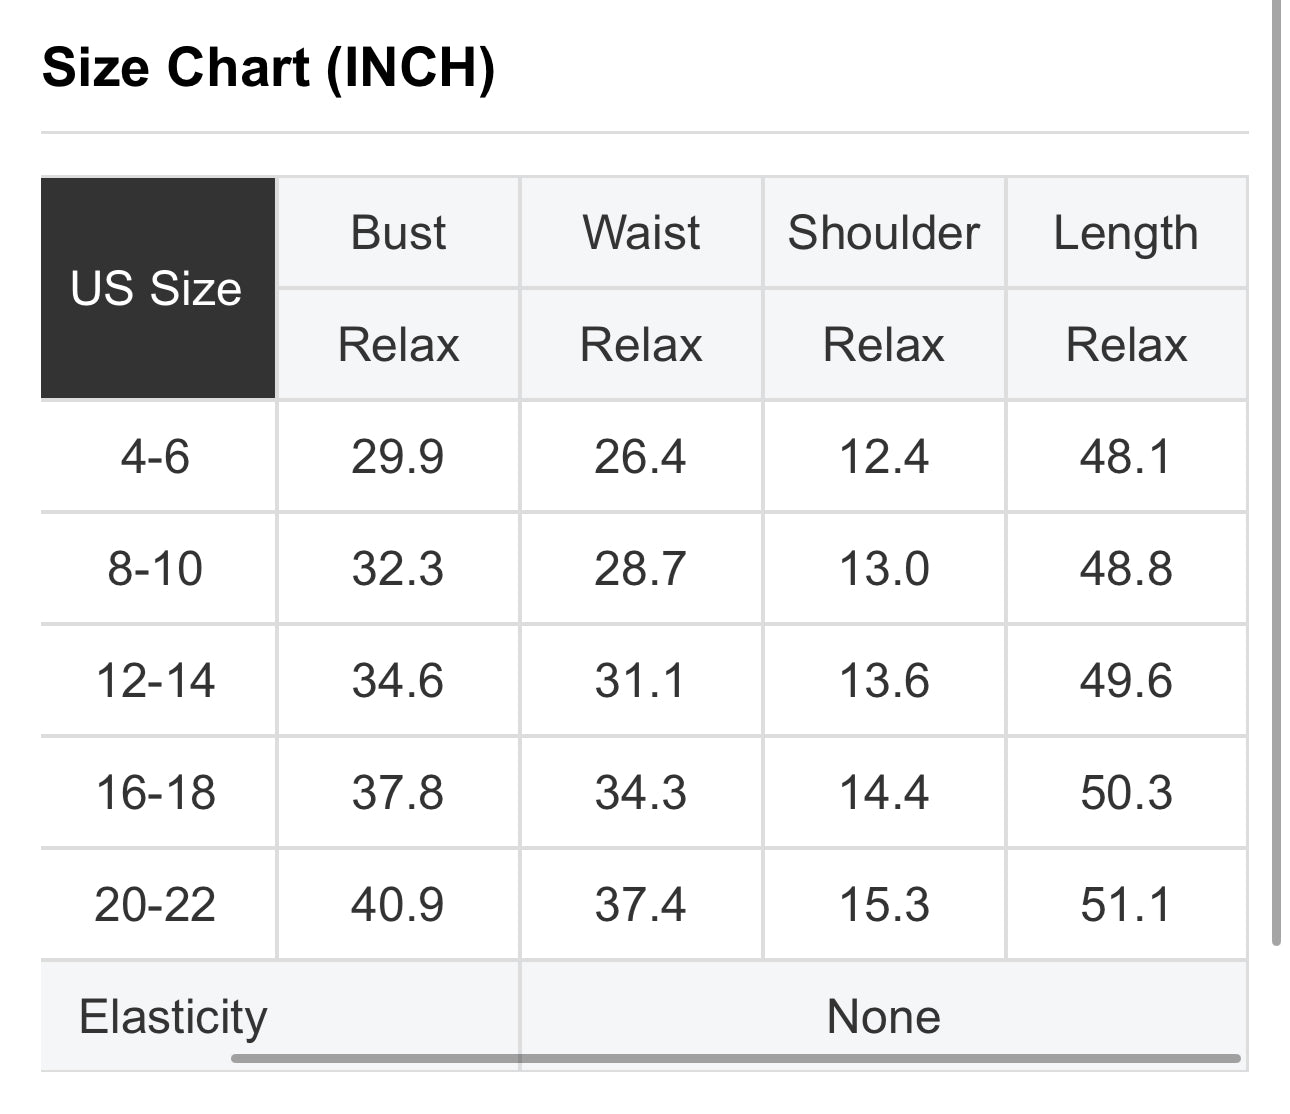Click the None elasticity value
The width and height of the screenshot is (1290, 1114).
coord(884,1017)
